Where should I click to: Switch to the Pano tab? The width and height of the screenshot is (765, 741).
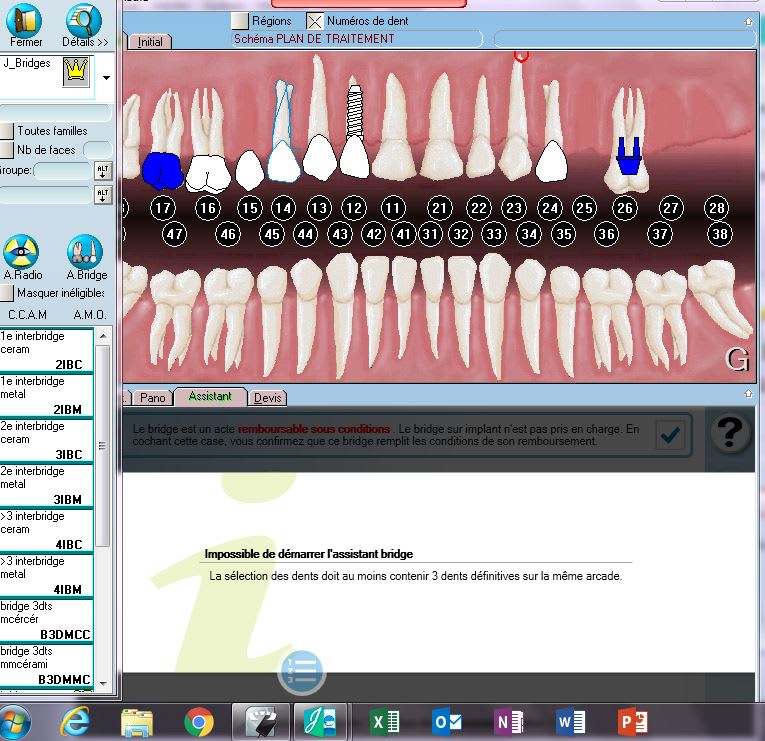pos(152,397)
